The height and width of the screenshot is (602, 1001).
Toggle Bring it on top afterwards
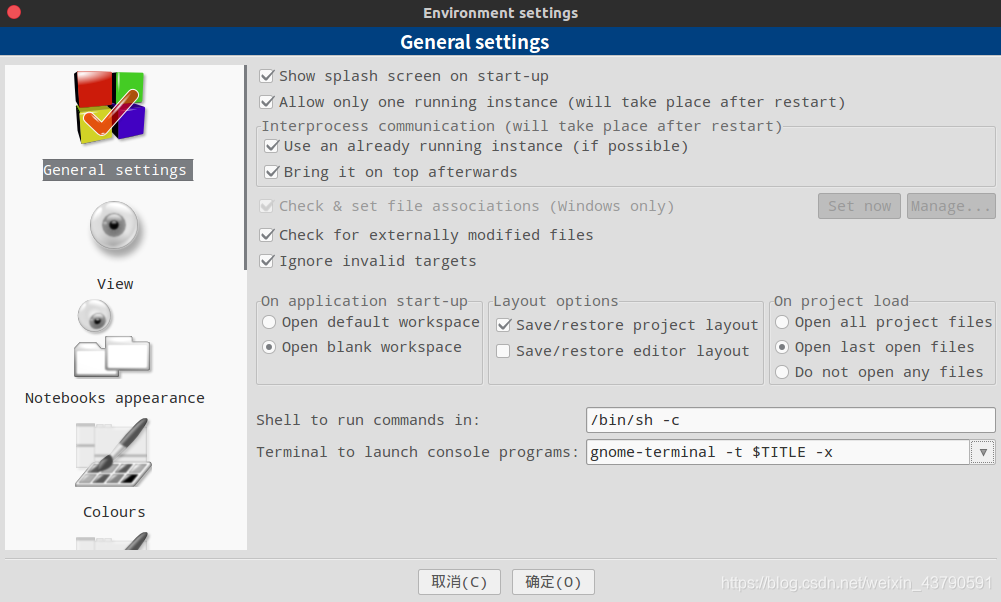[x=272, y=172]
